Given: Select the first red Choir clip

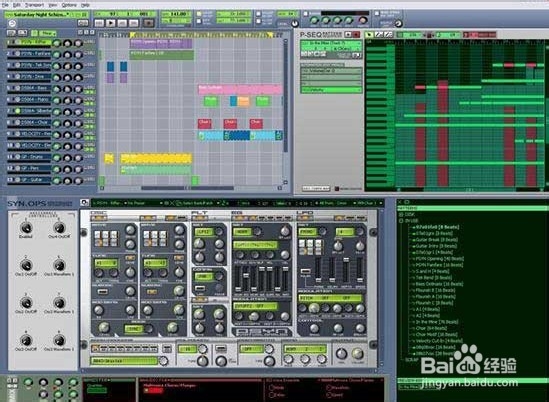Looking at the screenshot, I should tap(204, 124).
